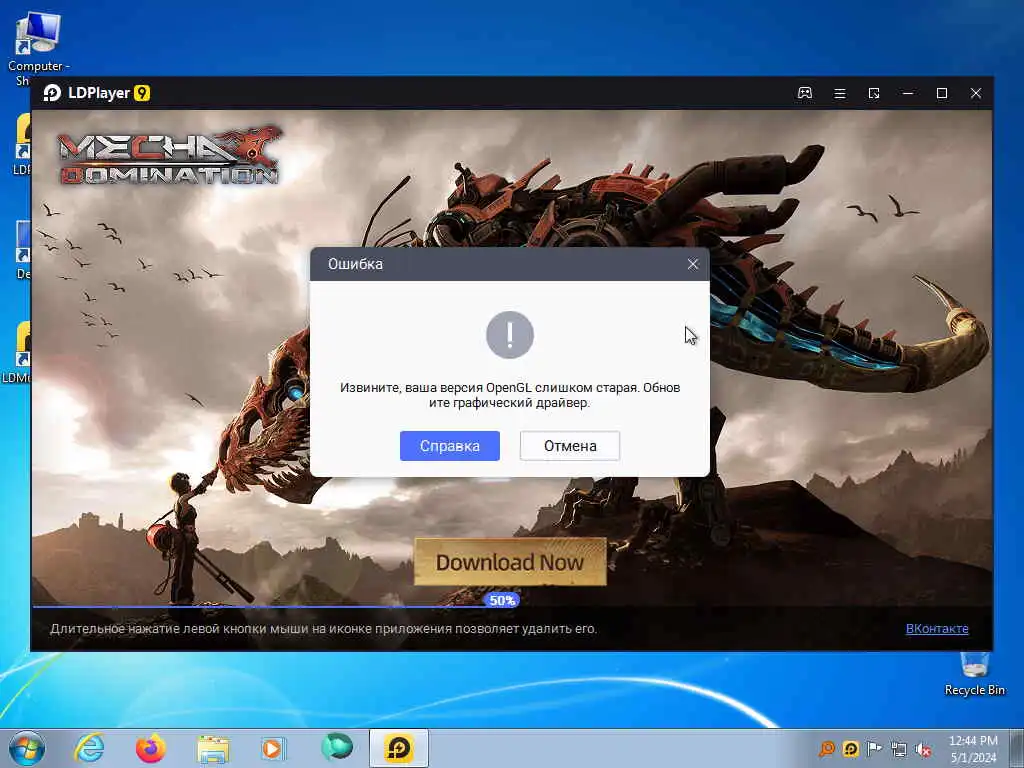Open Windows Explorer from taskbar
The width and height of the screenshot is (1024, 768).
pos(213,748)
